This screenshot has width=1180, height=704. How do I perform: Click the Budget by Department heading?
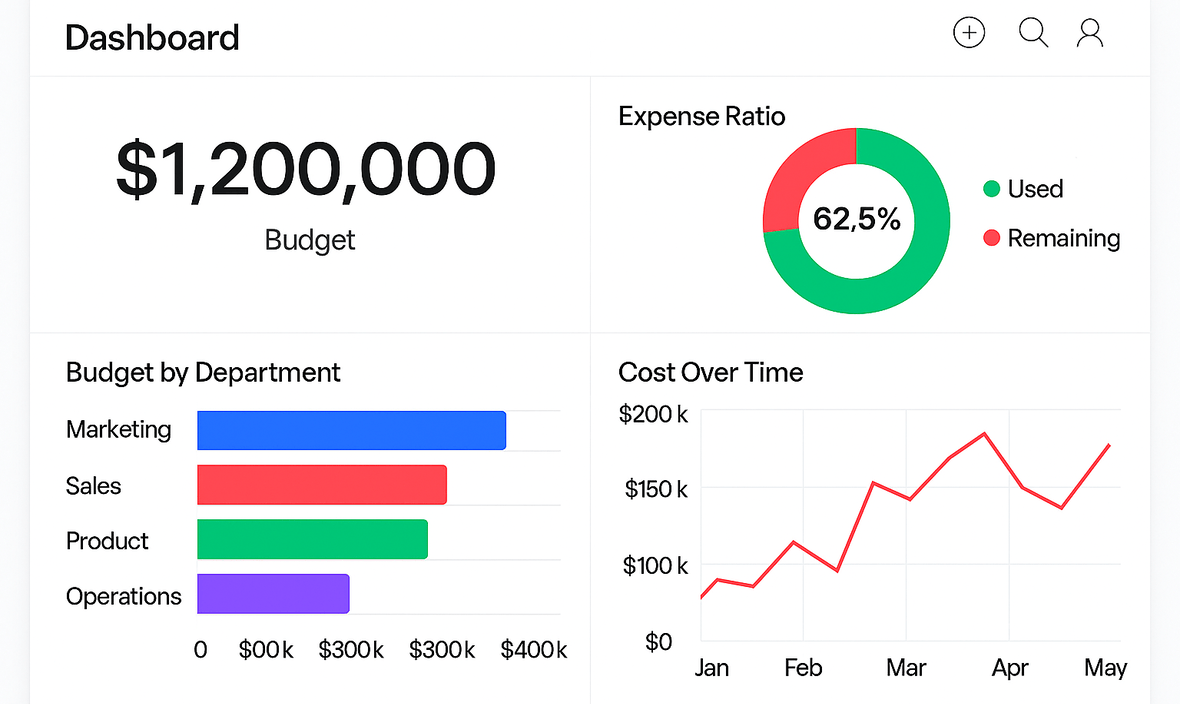[203, 373]
